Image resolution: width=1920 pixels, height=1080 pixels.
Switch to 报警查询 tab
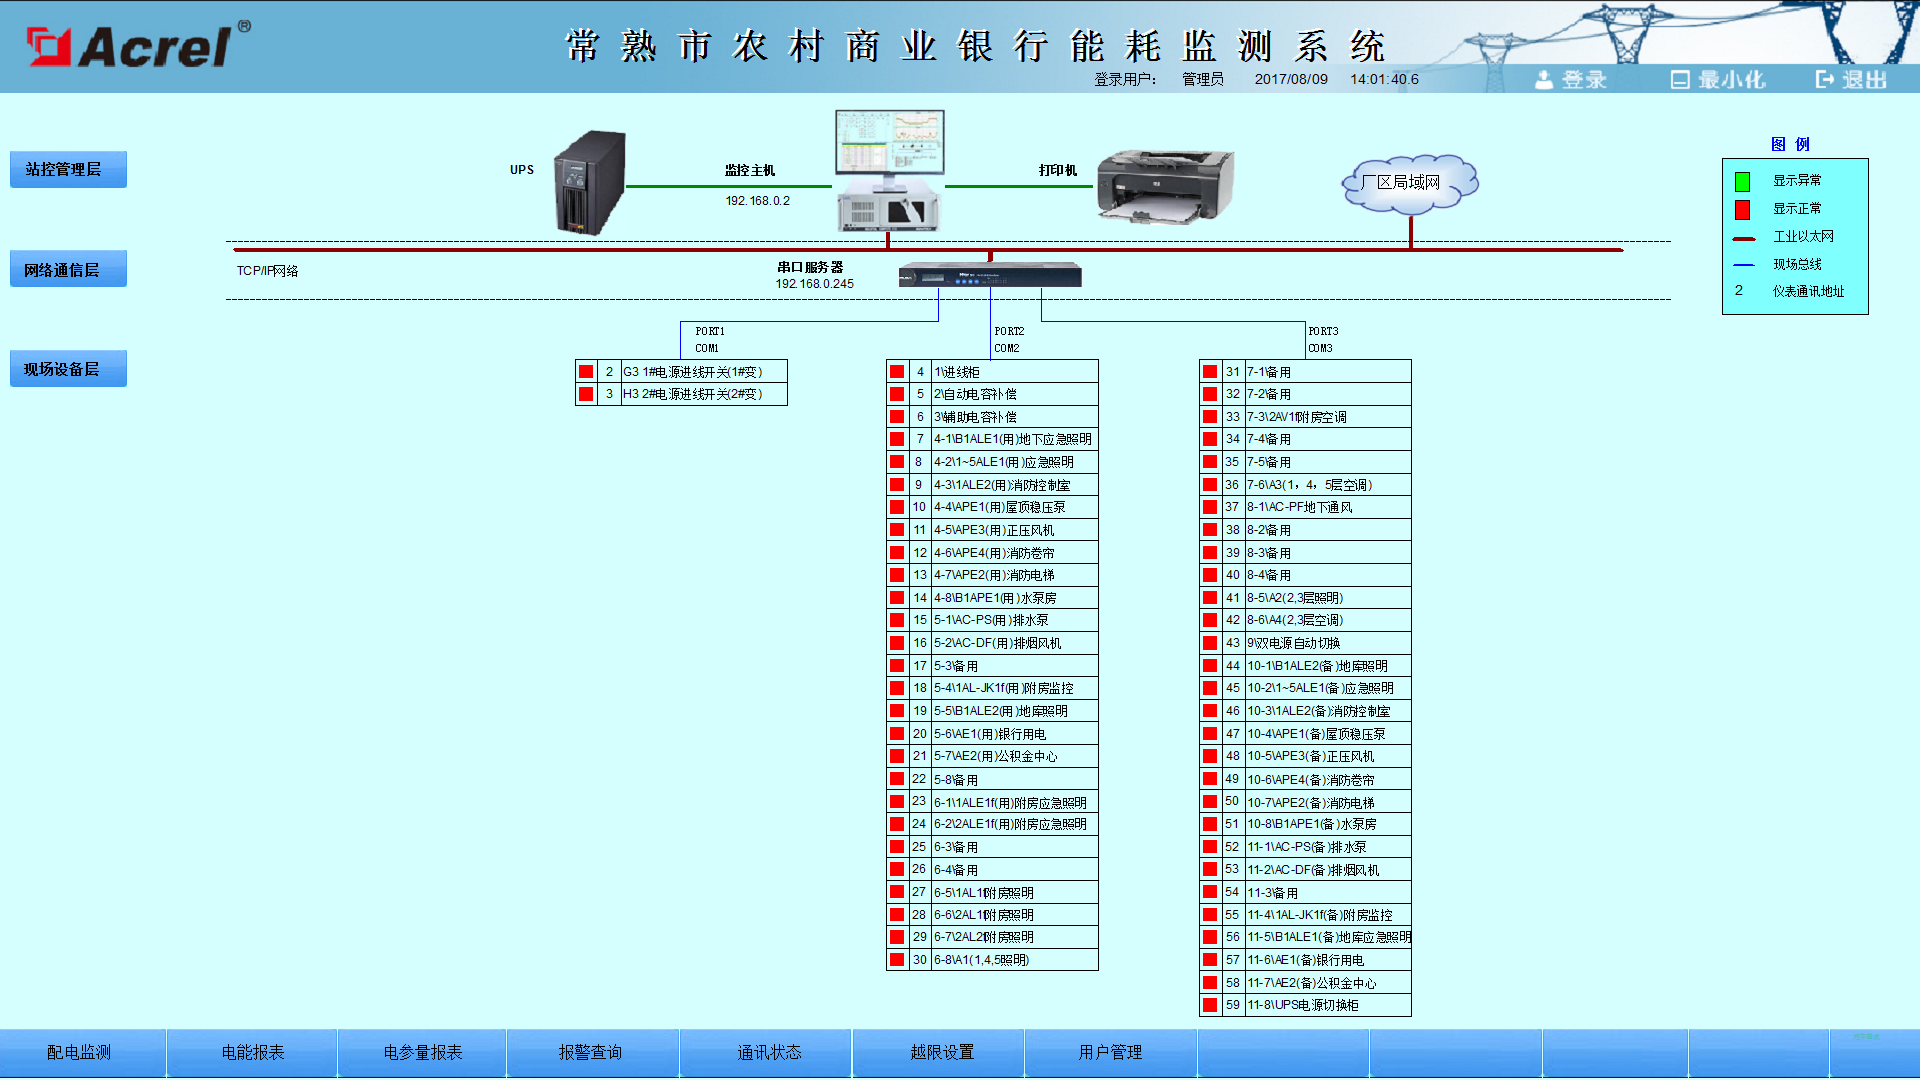(x=590, y=1052)
